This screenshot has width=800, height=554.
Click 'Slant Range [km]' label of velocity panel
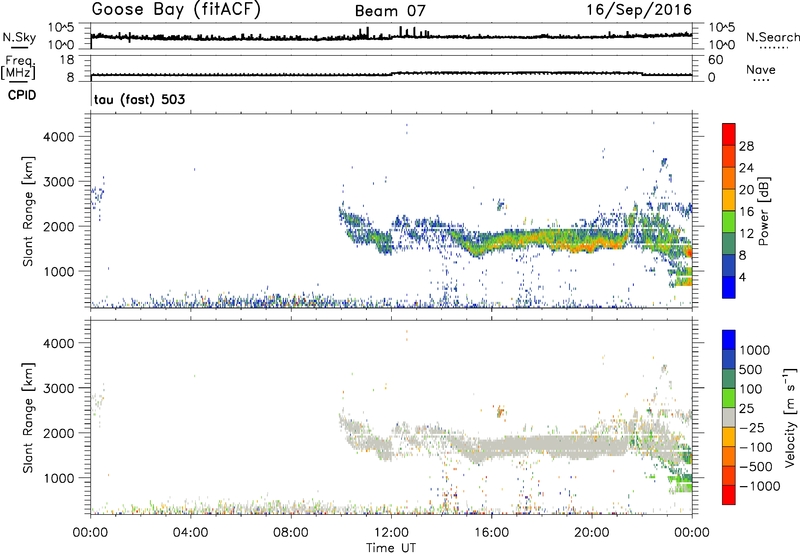(x=28, y=418)
